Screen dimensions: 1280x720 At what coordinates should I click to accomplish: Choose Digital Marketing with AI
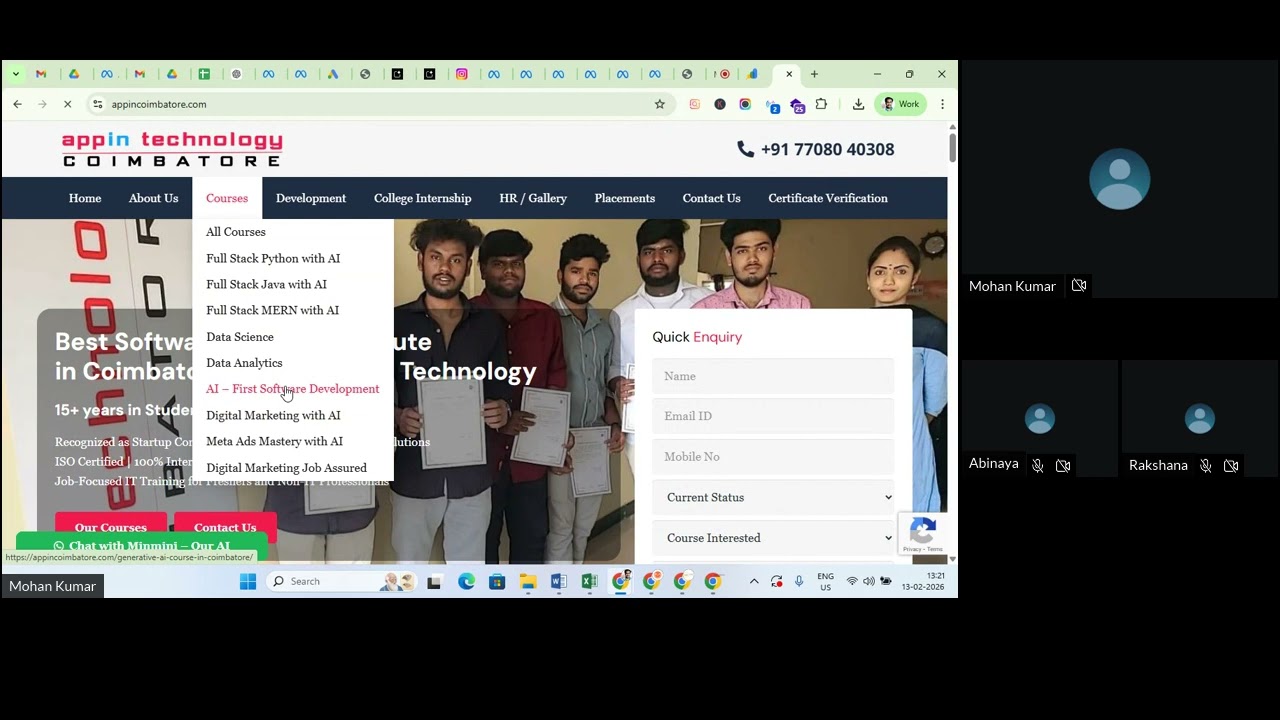(273, 415)
